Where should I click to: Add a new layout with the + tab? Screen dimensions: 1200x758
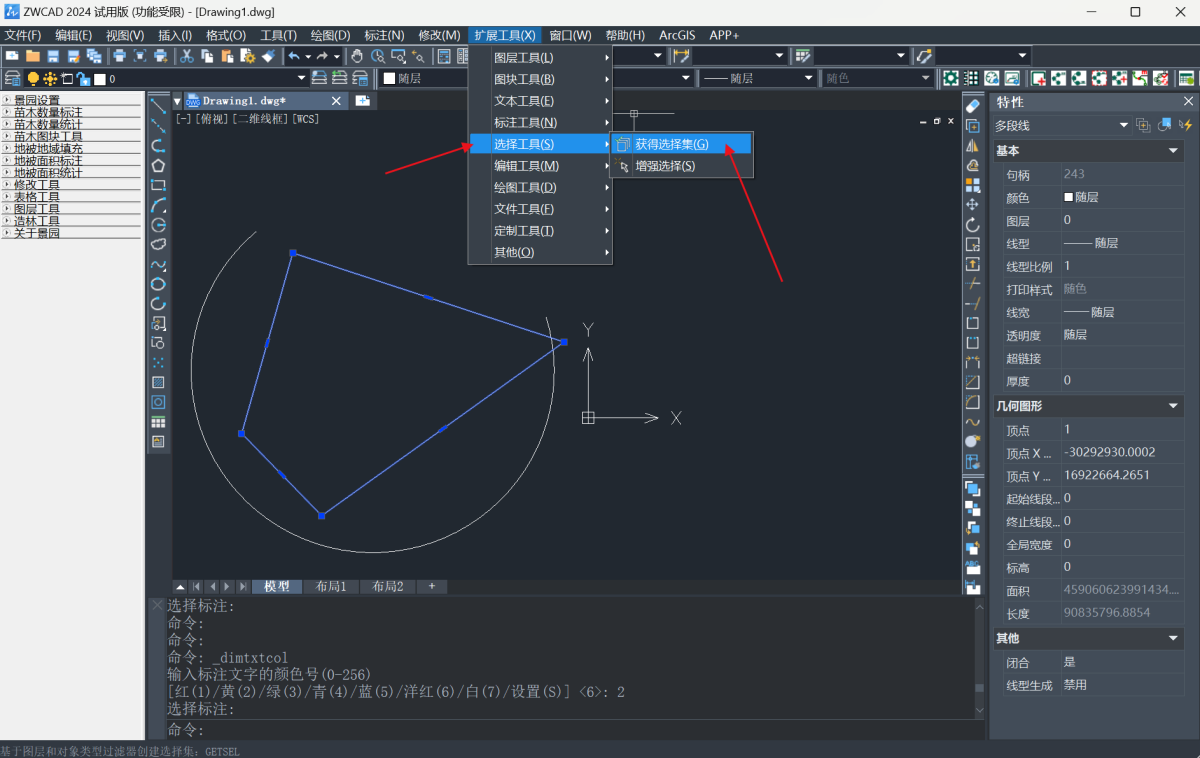coord(432,587)
